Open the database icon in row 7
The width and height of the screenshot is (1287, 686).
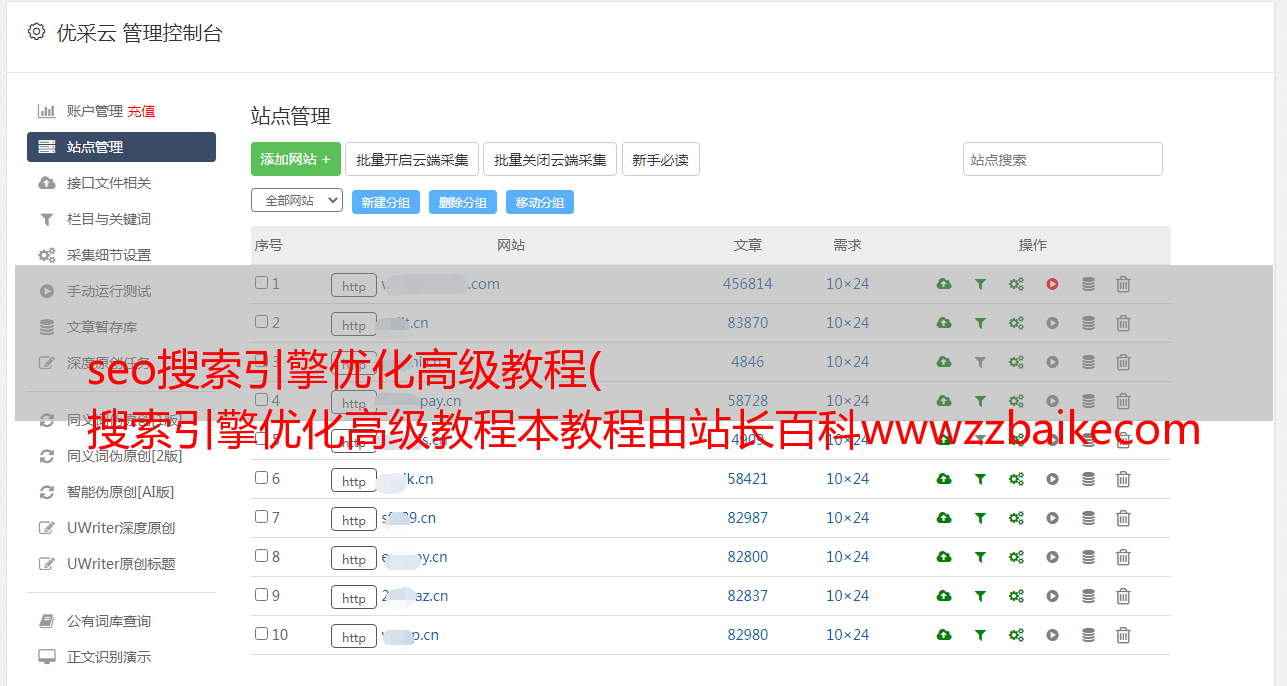[x=1088, y=518]
